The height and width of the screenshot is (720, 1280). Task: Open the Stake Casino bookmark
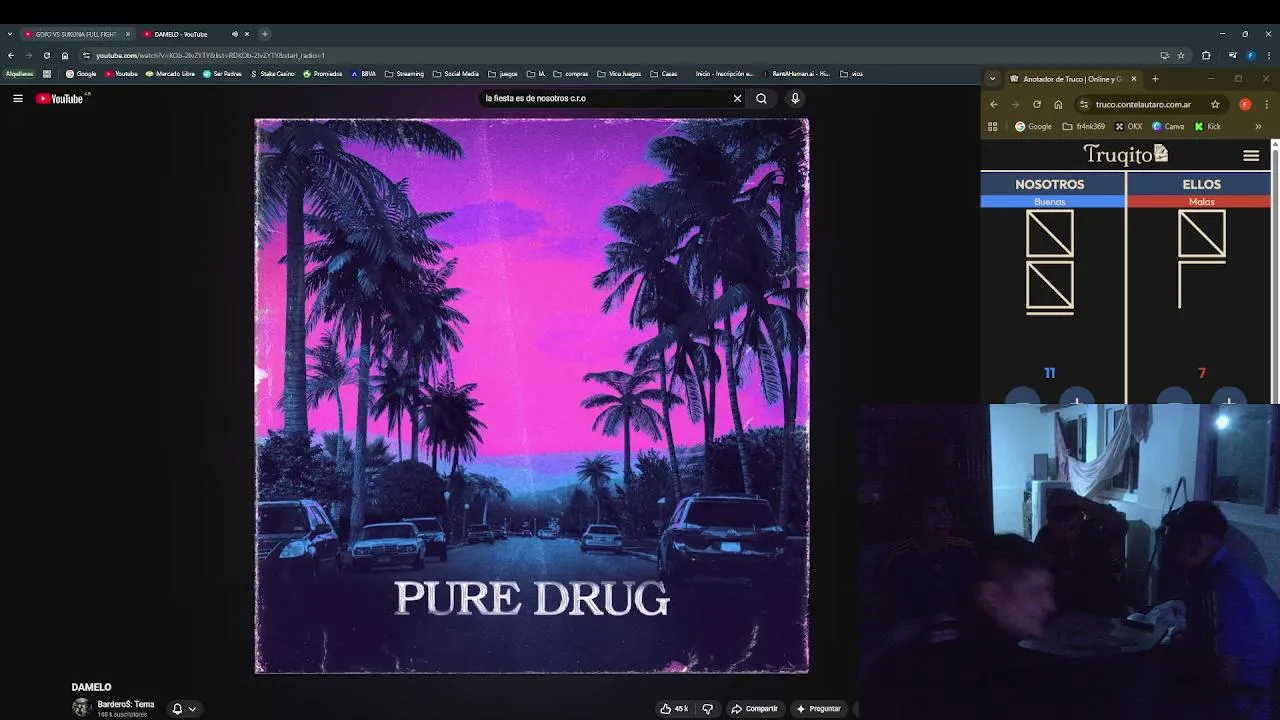(x=272, y=73)
